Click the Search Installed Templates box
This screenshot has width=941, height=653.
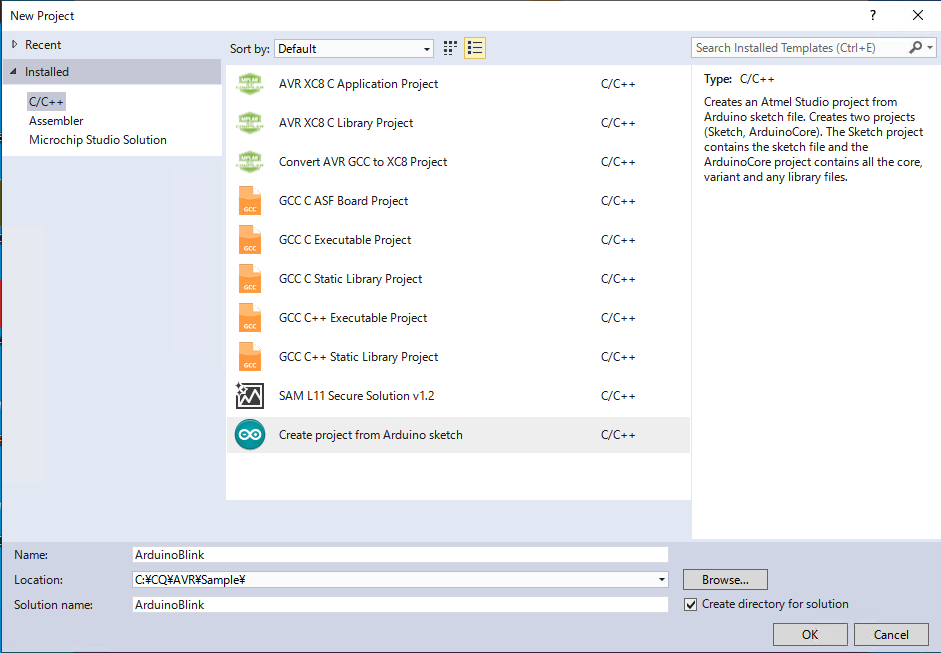(x=800, y=48)
